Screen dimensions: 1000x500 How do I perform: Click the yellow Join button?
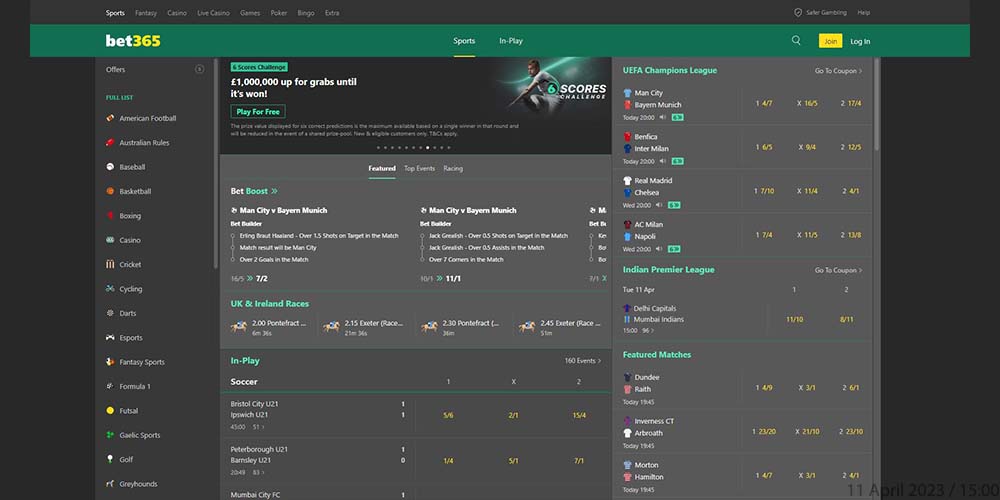click(830, 41)
